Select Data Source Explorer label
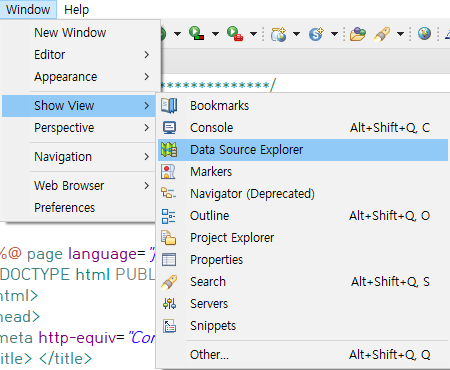 click(246, 150)
